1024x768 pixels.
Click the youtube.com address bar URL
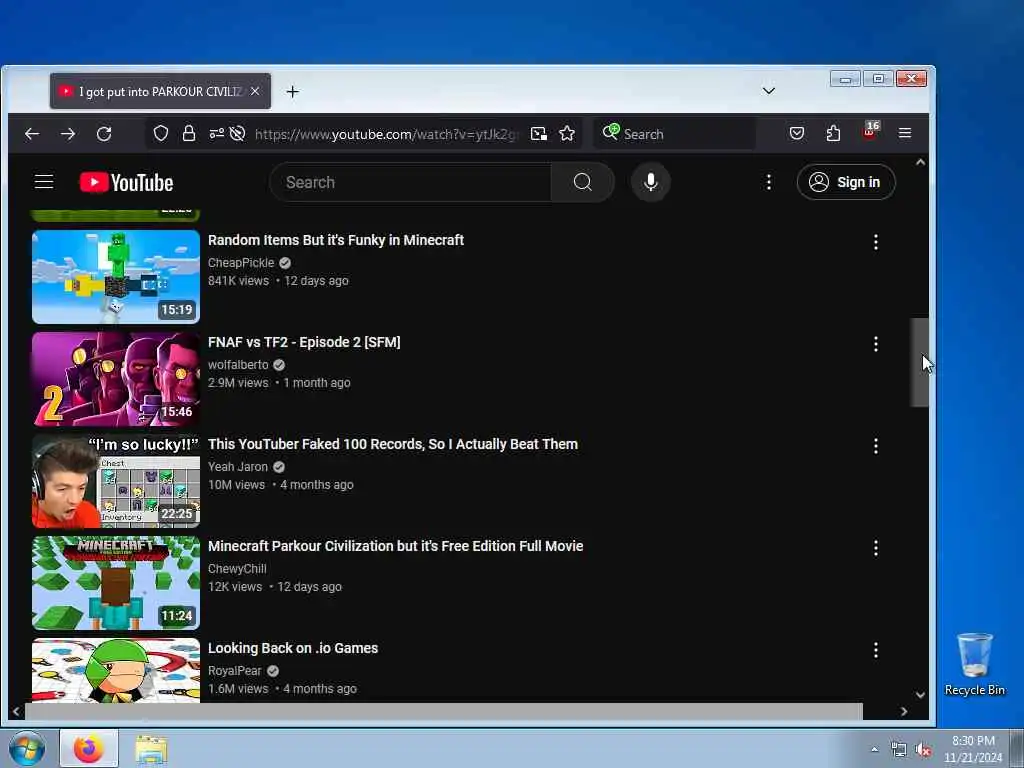pos(387,134)
